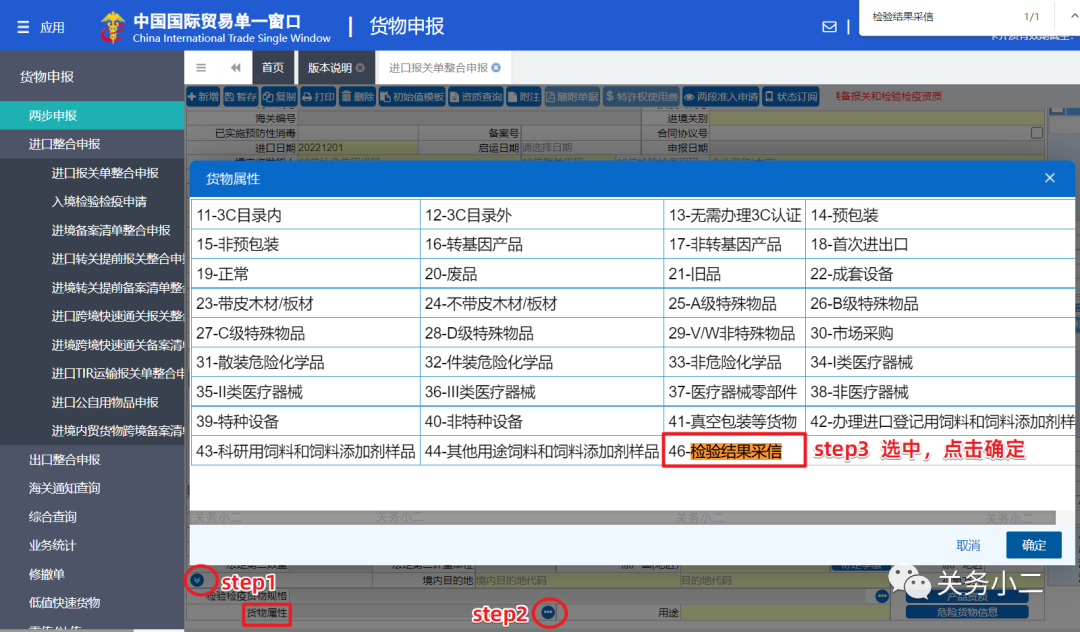Click the double left arrow tab scroll icon
1080x632 pixels.
pyautogui.click(x=236, y=67)
